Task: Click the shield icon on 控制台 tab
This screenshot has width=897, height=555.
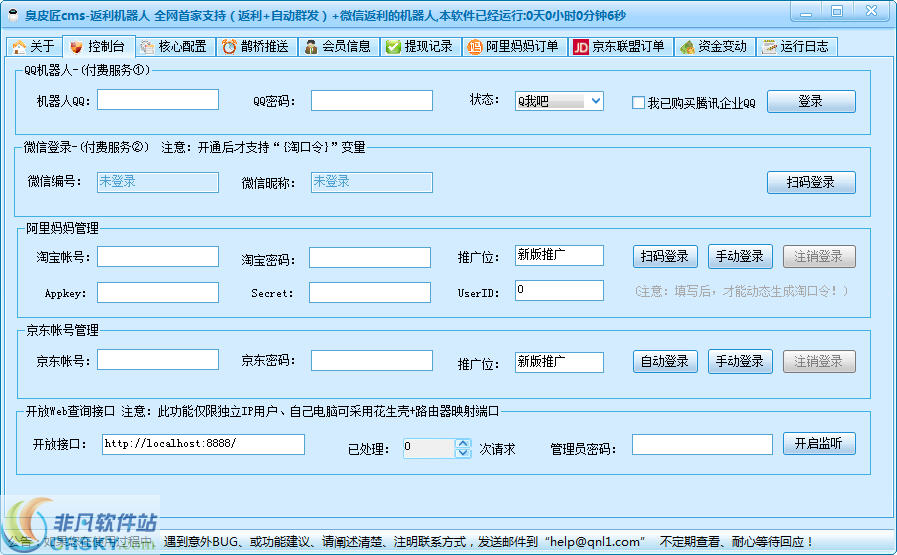Action: pos(76,47)
